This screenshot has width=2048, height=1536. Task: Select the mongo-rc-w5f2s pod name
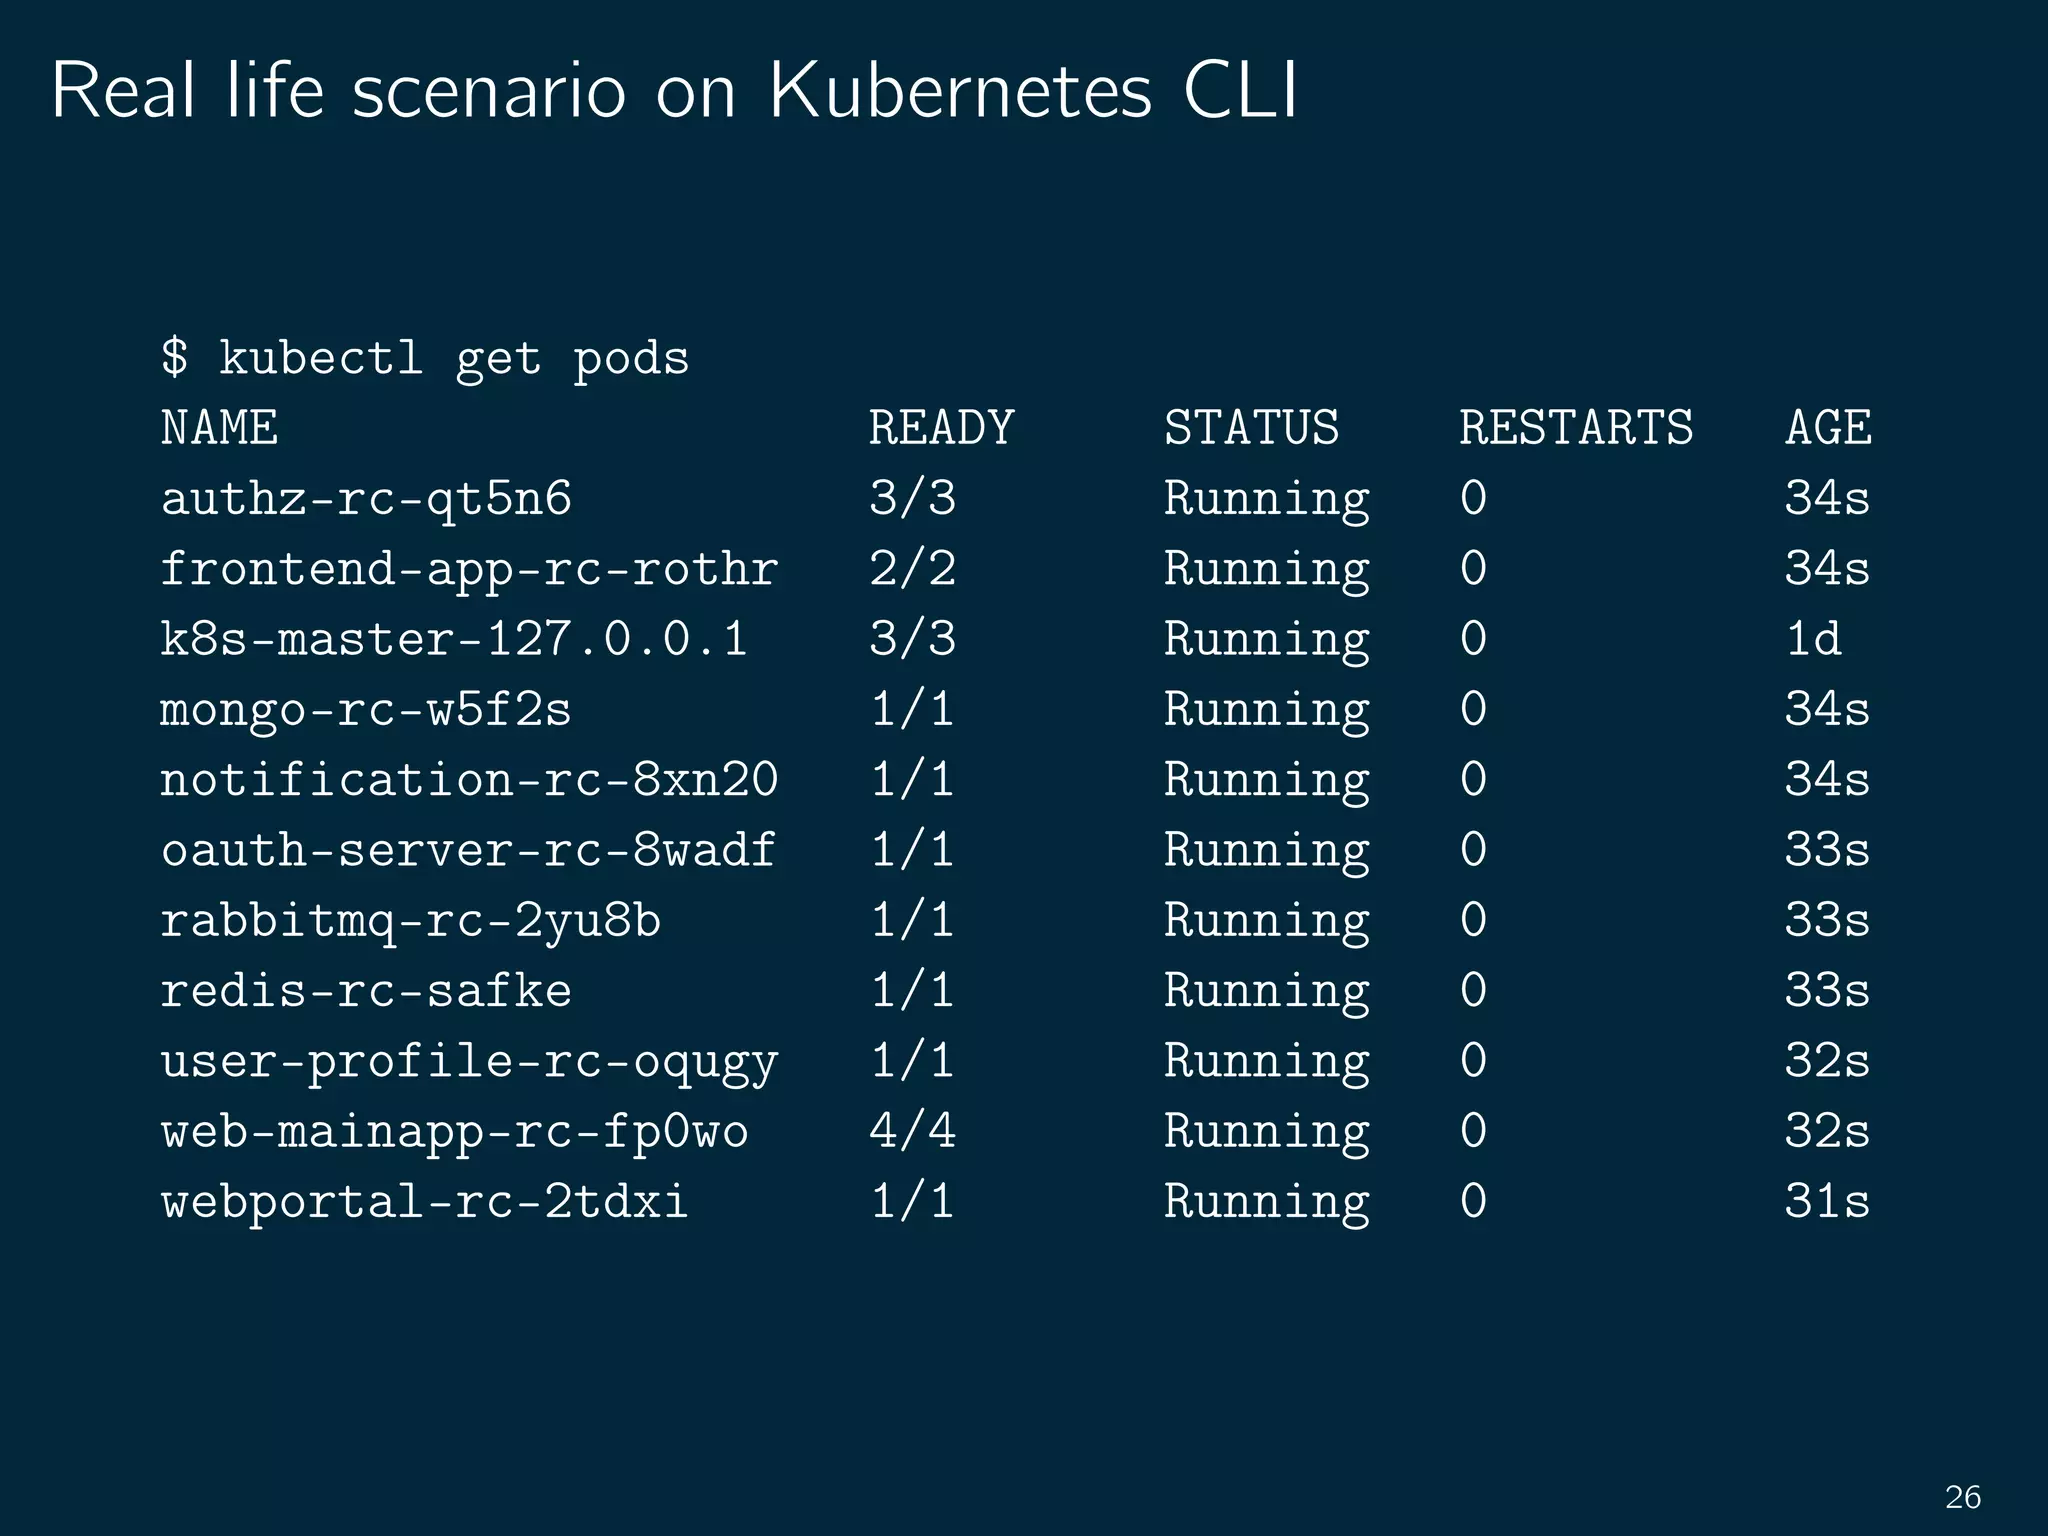(366, 710)
